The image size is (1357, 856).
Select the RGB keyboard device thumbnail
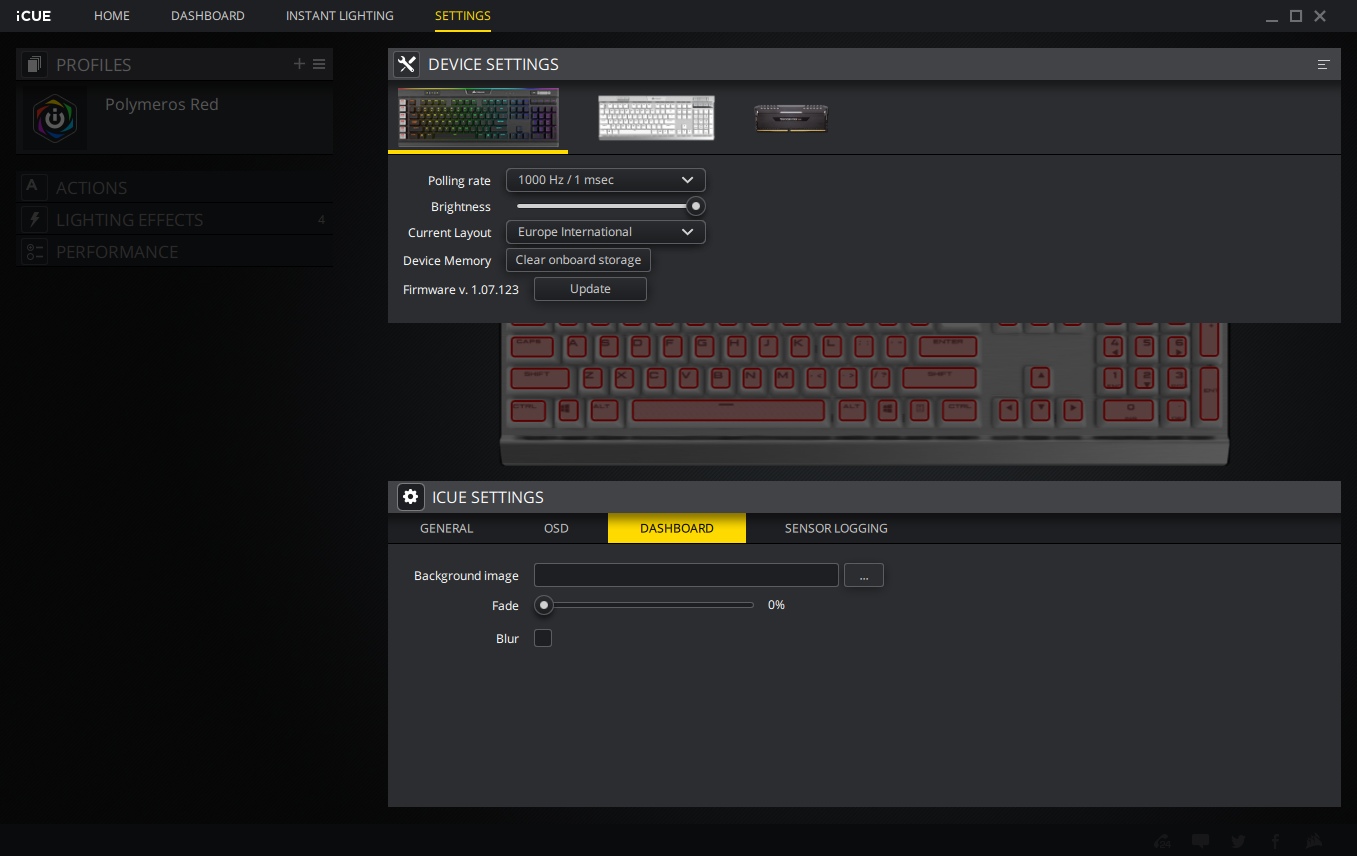(x=478, y=119)
